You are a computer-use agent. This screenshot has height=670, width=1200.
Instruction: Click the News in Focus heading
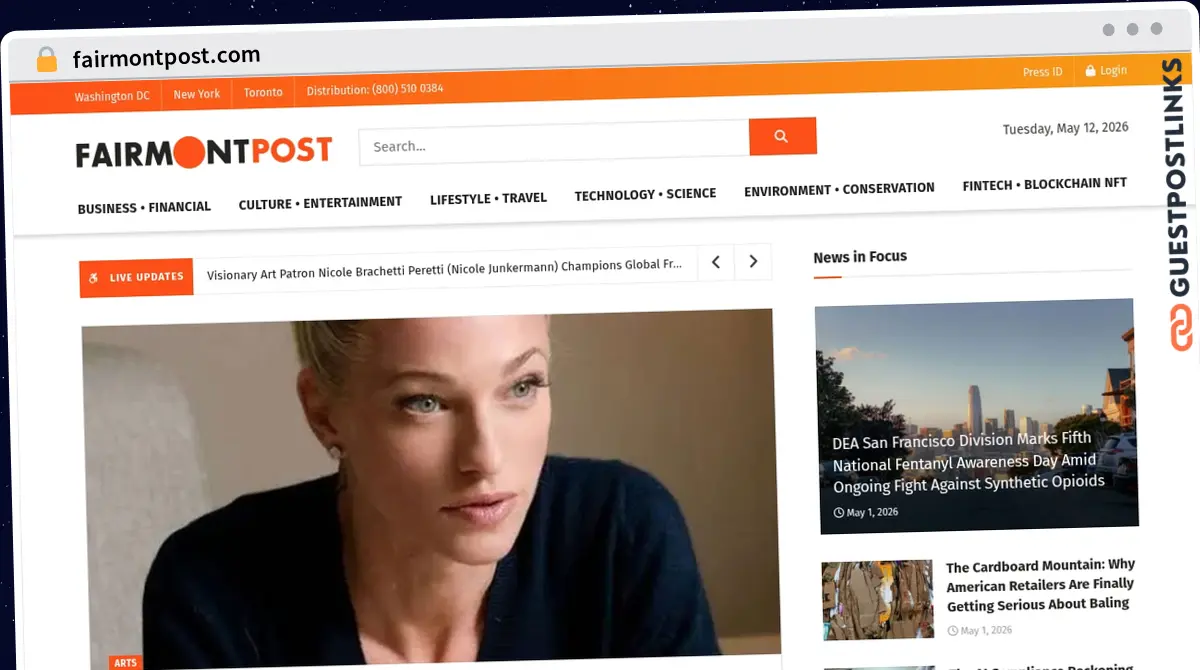point(860,257)
